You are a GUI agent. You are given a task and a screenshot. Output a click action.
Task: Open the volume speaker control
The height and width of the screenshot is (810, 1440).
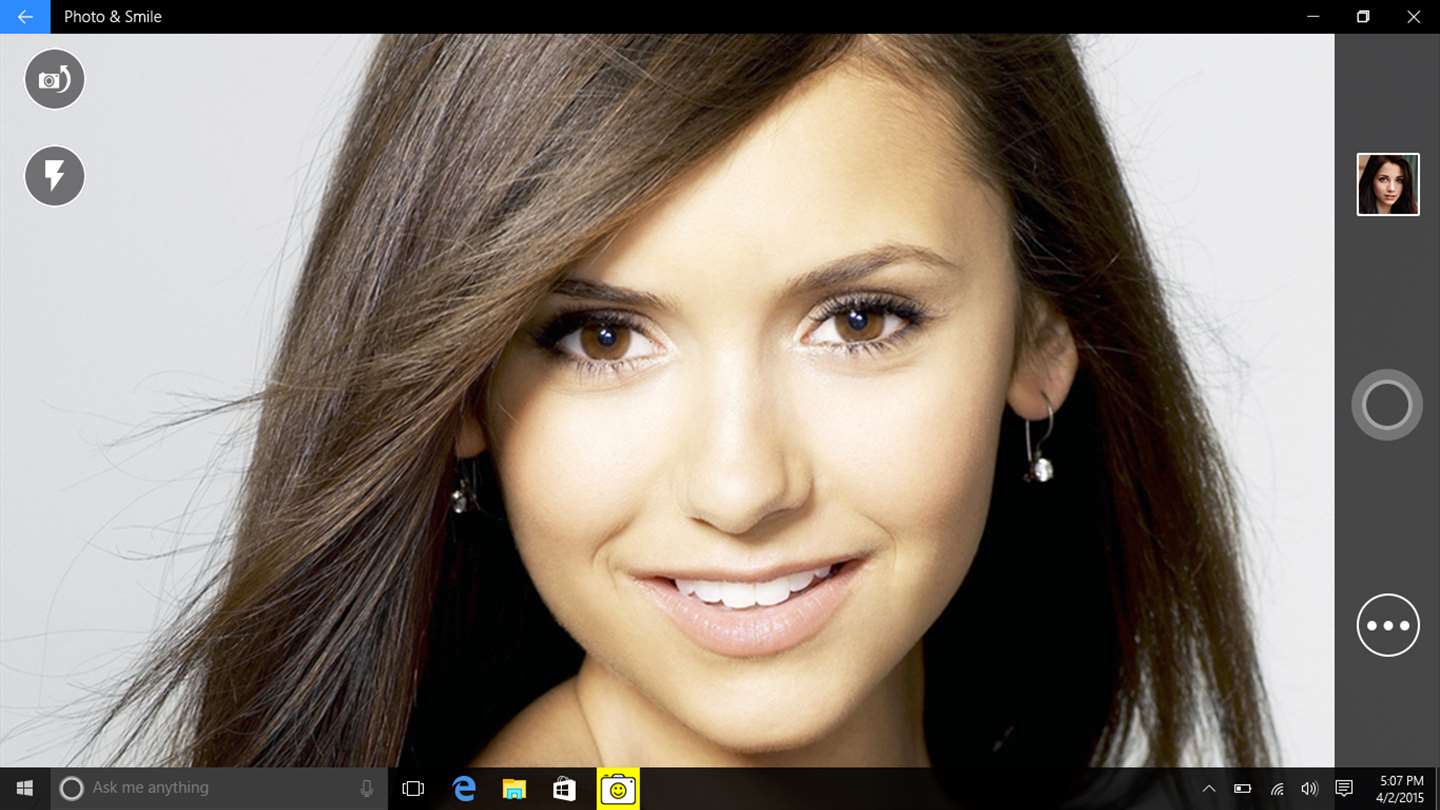1309,789
